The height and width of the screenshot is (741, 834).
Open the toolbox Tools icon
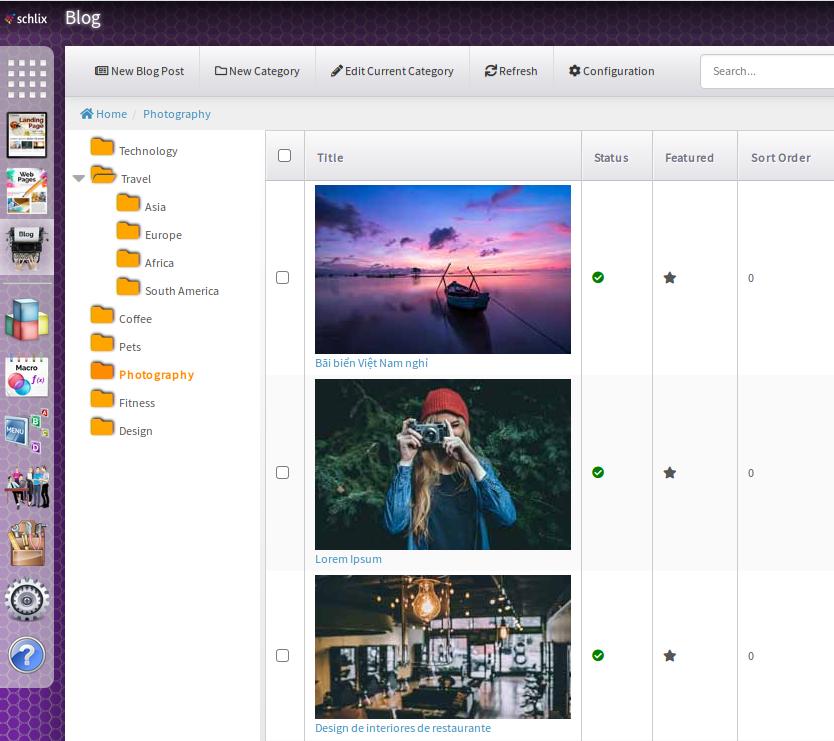(27, 543)
